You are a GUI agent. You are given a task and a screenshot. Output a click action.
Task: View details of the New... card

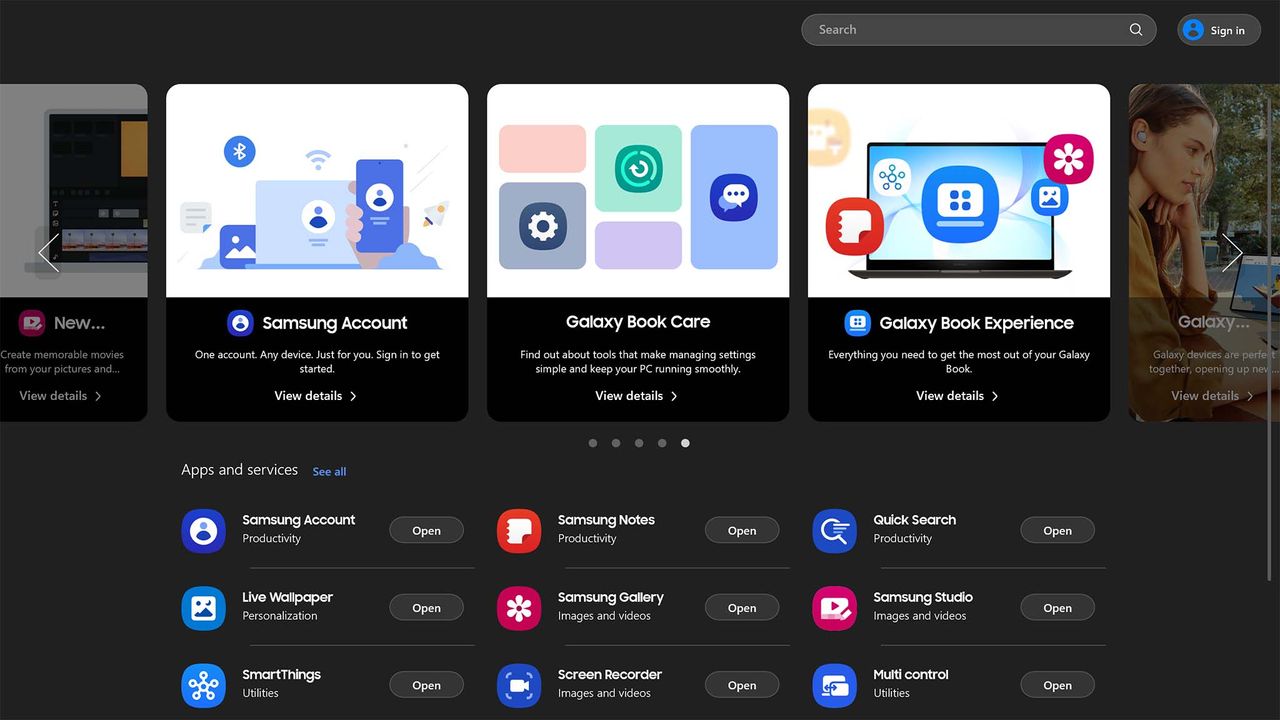(61, 396)
